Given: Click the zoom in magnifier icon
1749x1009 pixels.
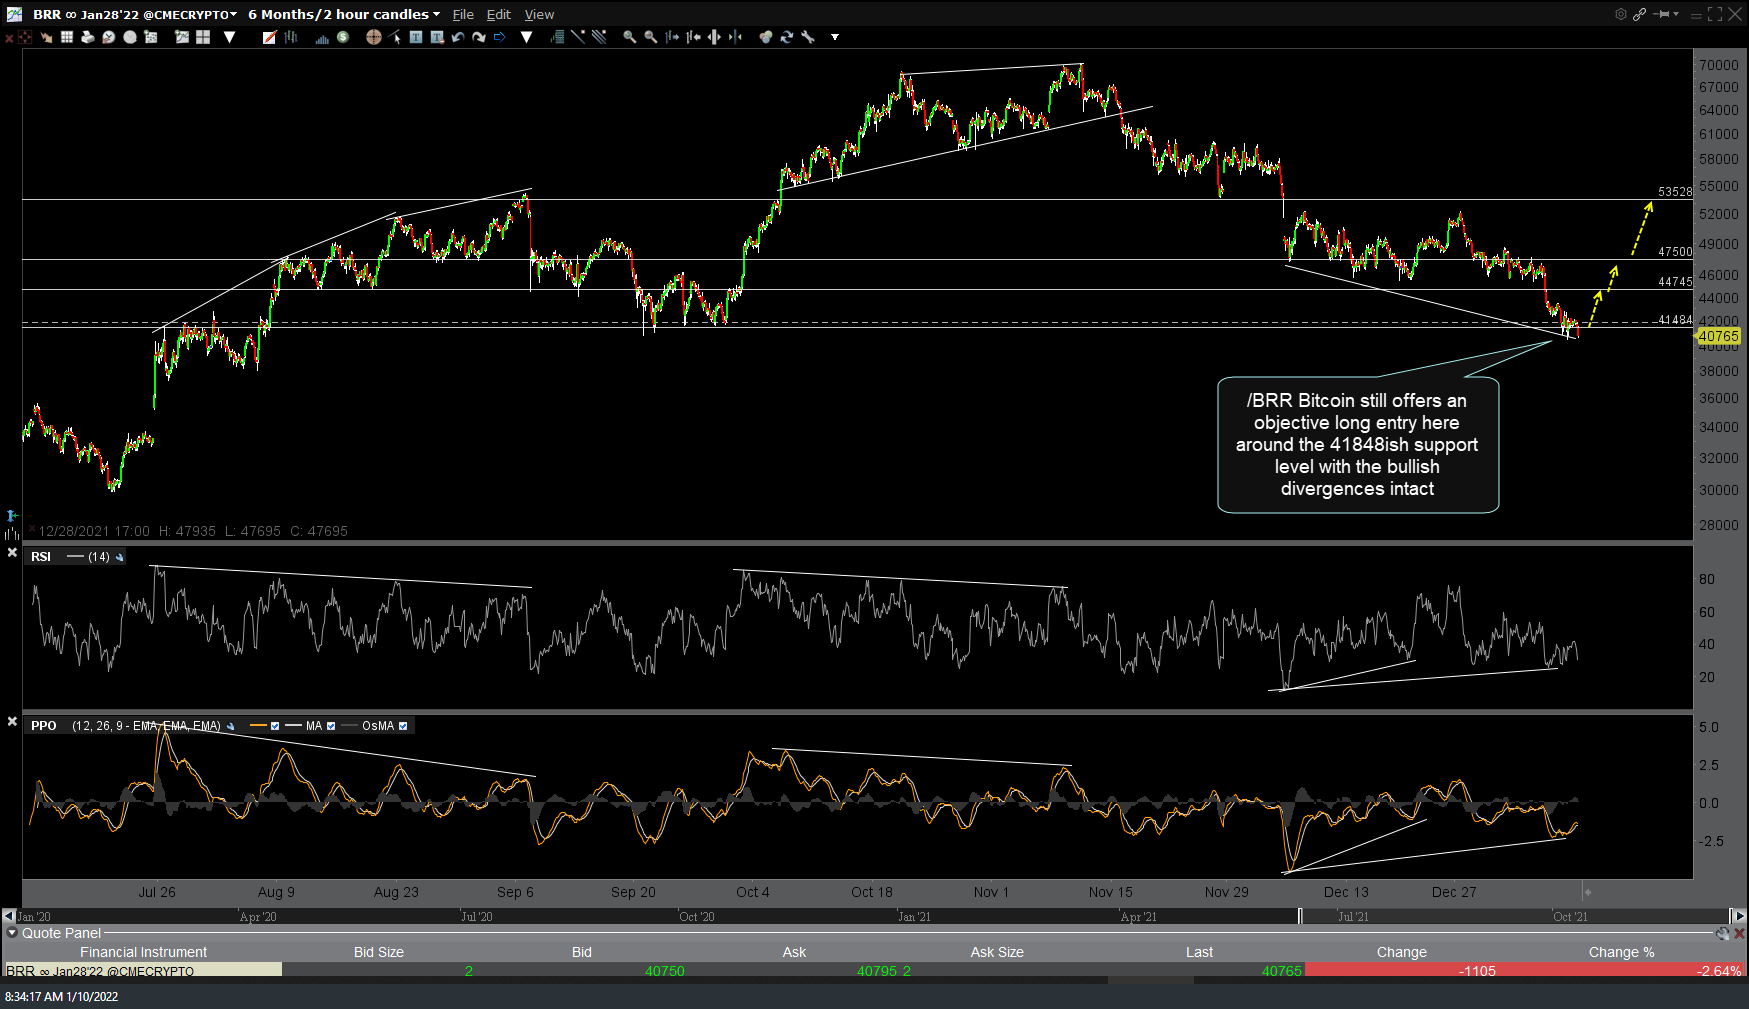Looking at the screenshot, I should click(x=629, y=37).
